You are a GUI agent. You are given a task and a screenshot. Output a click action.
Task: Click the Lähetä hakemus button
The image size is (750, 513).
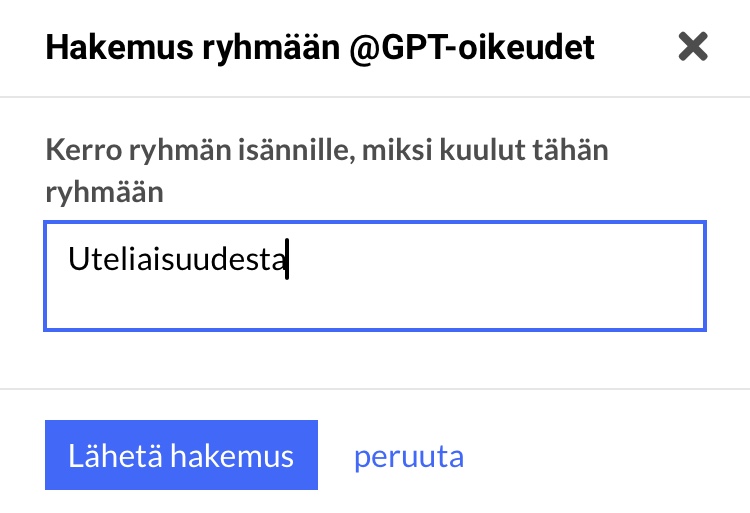pyautogui.click(x=181, y=456)
